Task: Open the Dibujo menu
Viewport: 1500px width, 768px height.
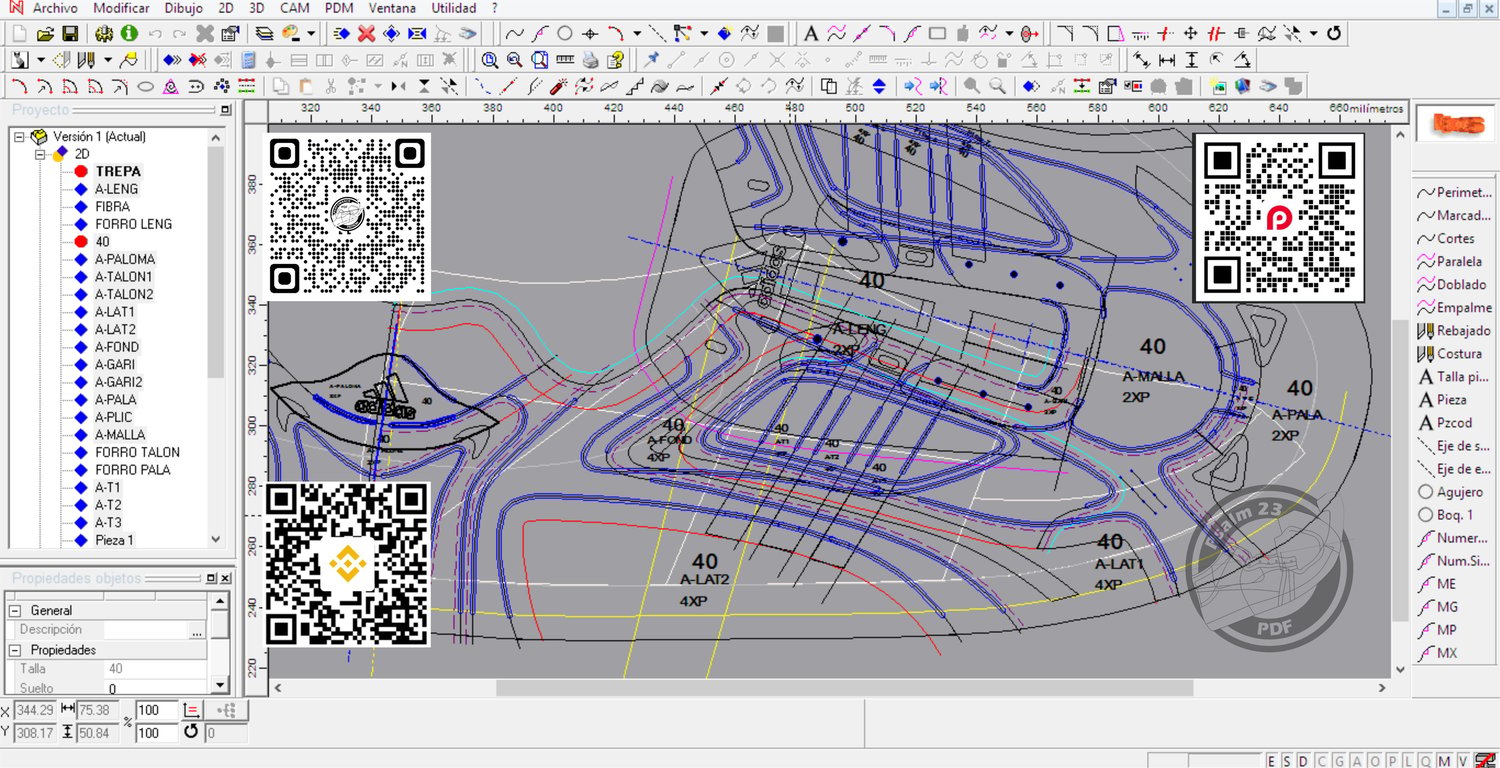Action: click(x=184, y=8)
